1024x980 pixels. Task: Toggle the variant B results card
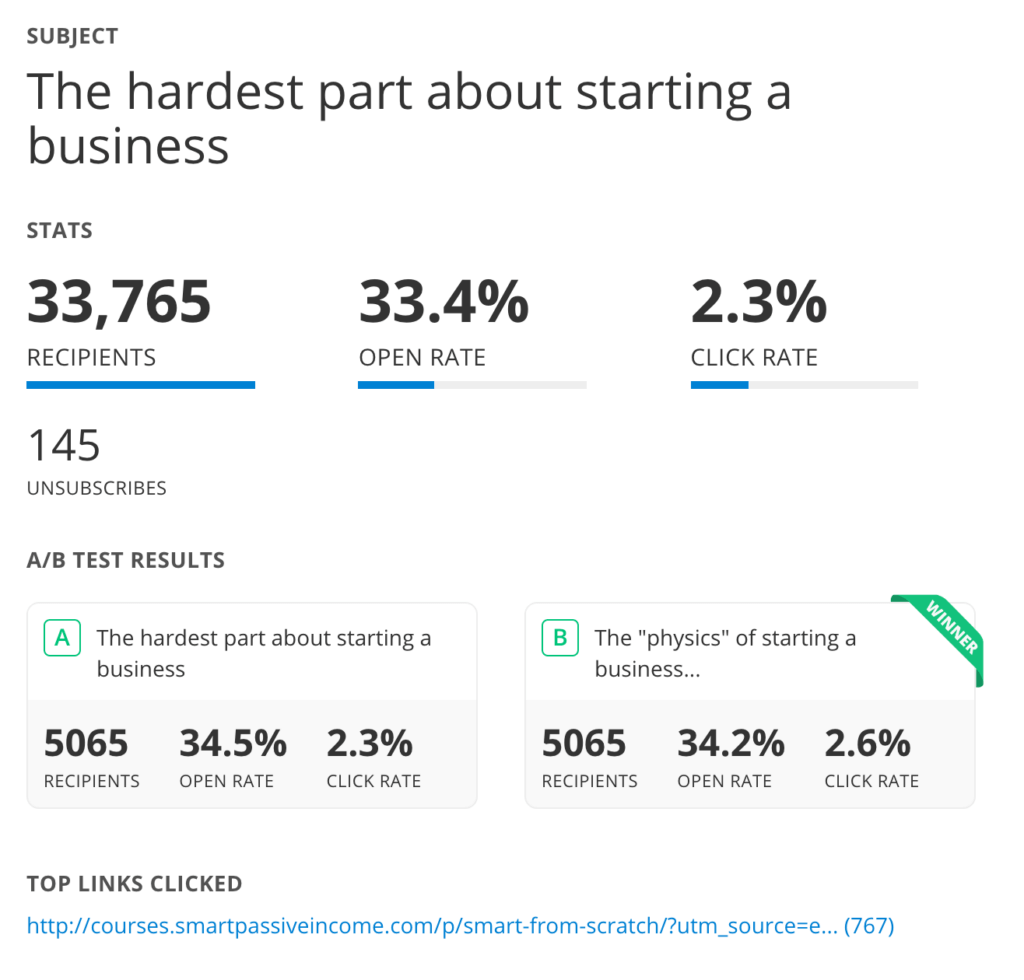coord(750,705)
